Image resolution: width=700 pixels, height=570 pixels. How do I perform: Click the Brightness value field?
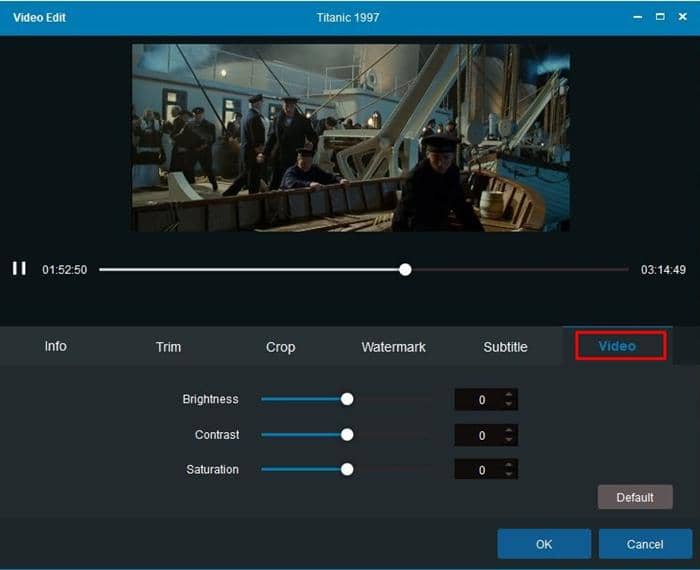click(x=486, y=399)
